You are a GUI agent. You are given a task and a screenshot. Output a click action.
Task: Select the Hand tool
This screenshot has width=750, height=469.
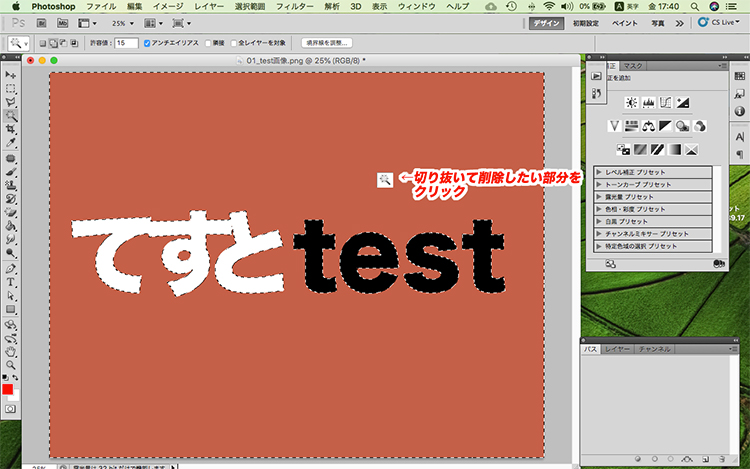pos(11,352)
